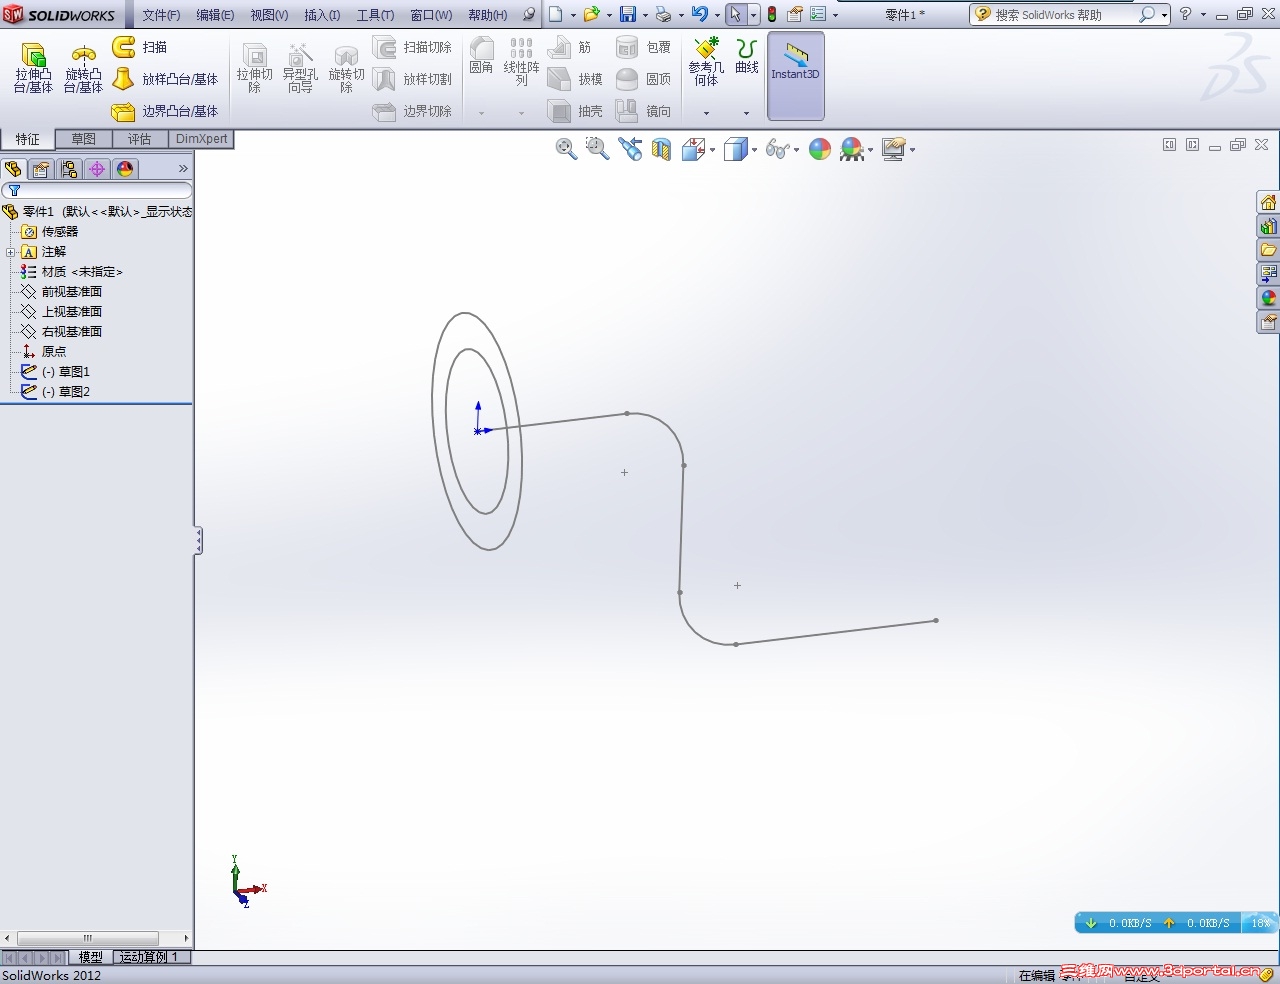Viewport: 1280px width, 984px height.
Task: Open the SolidWorks Resources home icon
Action: [x=1268, y=203]
